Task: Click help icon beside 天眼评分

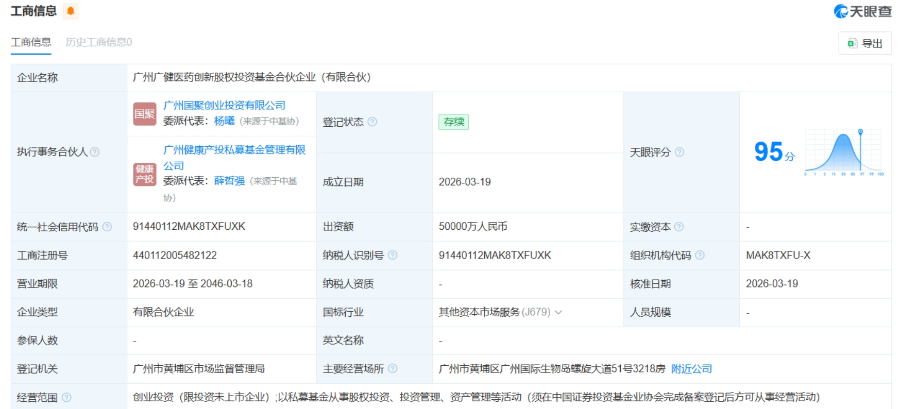Action: [679, 152]
